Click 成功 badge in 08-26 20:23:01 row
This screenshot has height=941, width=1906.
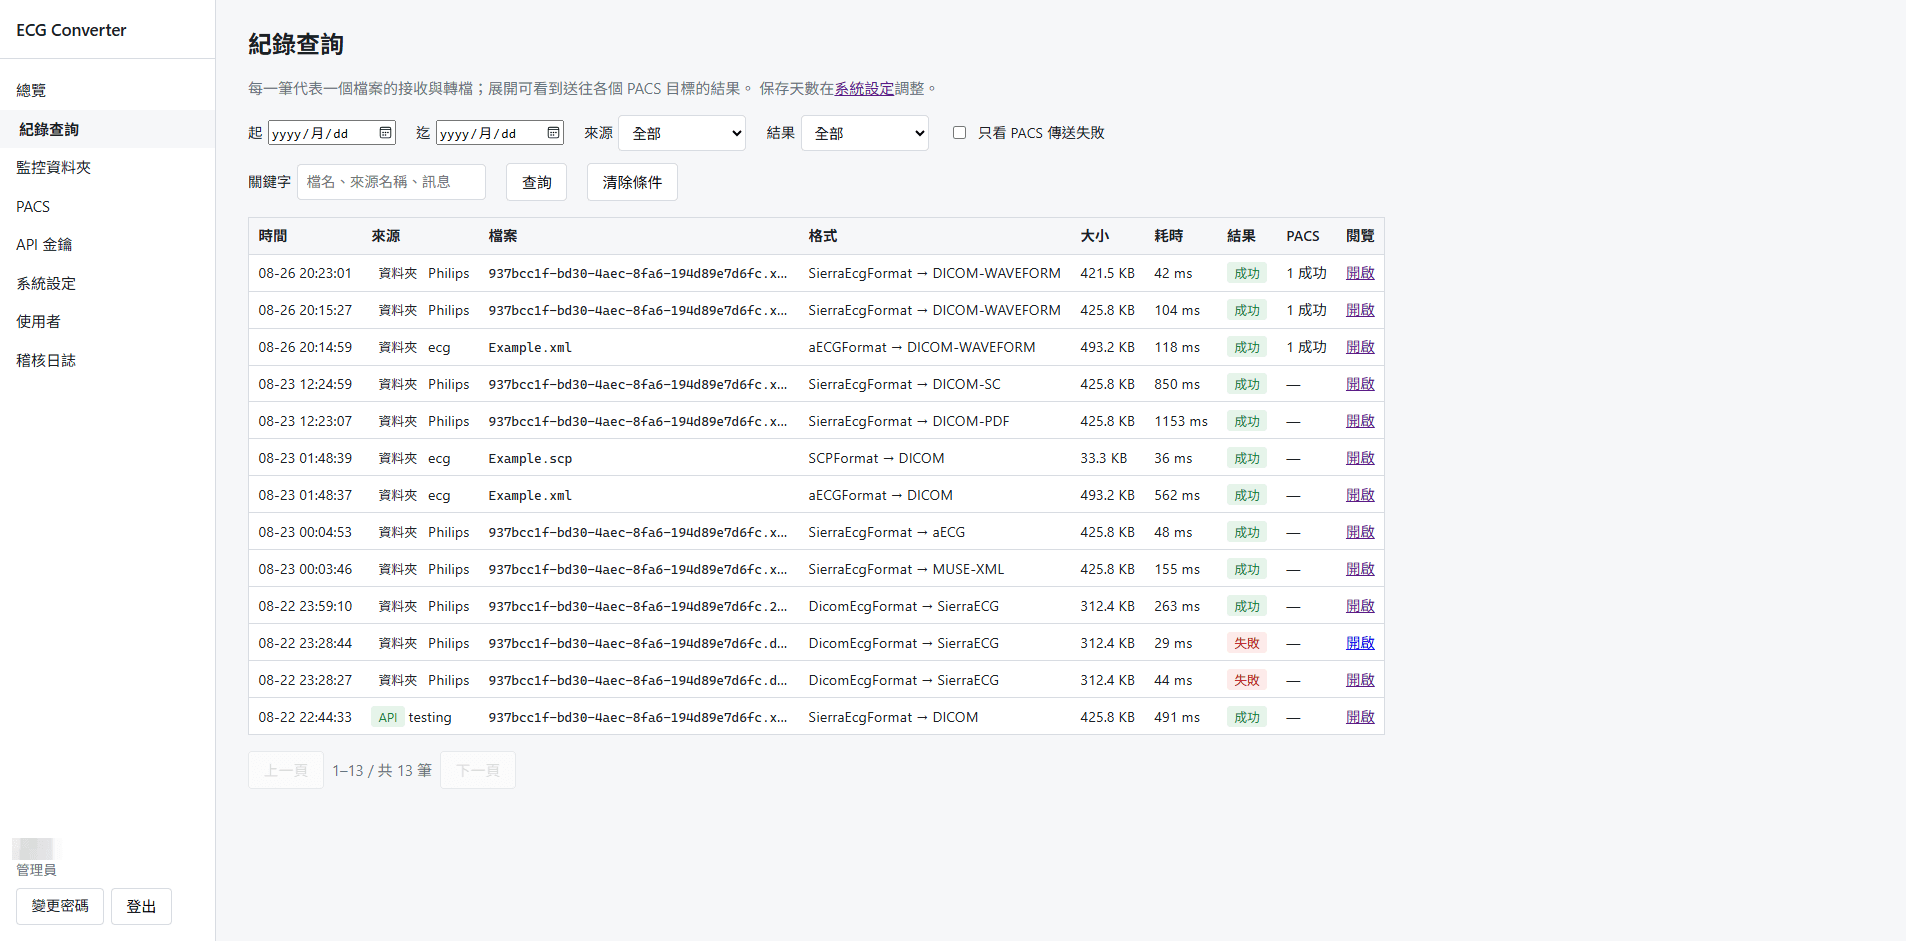[1246, 273]
